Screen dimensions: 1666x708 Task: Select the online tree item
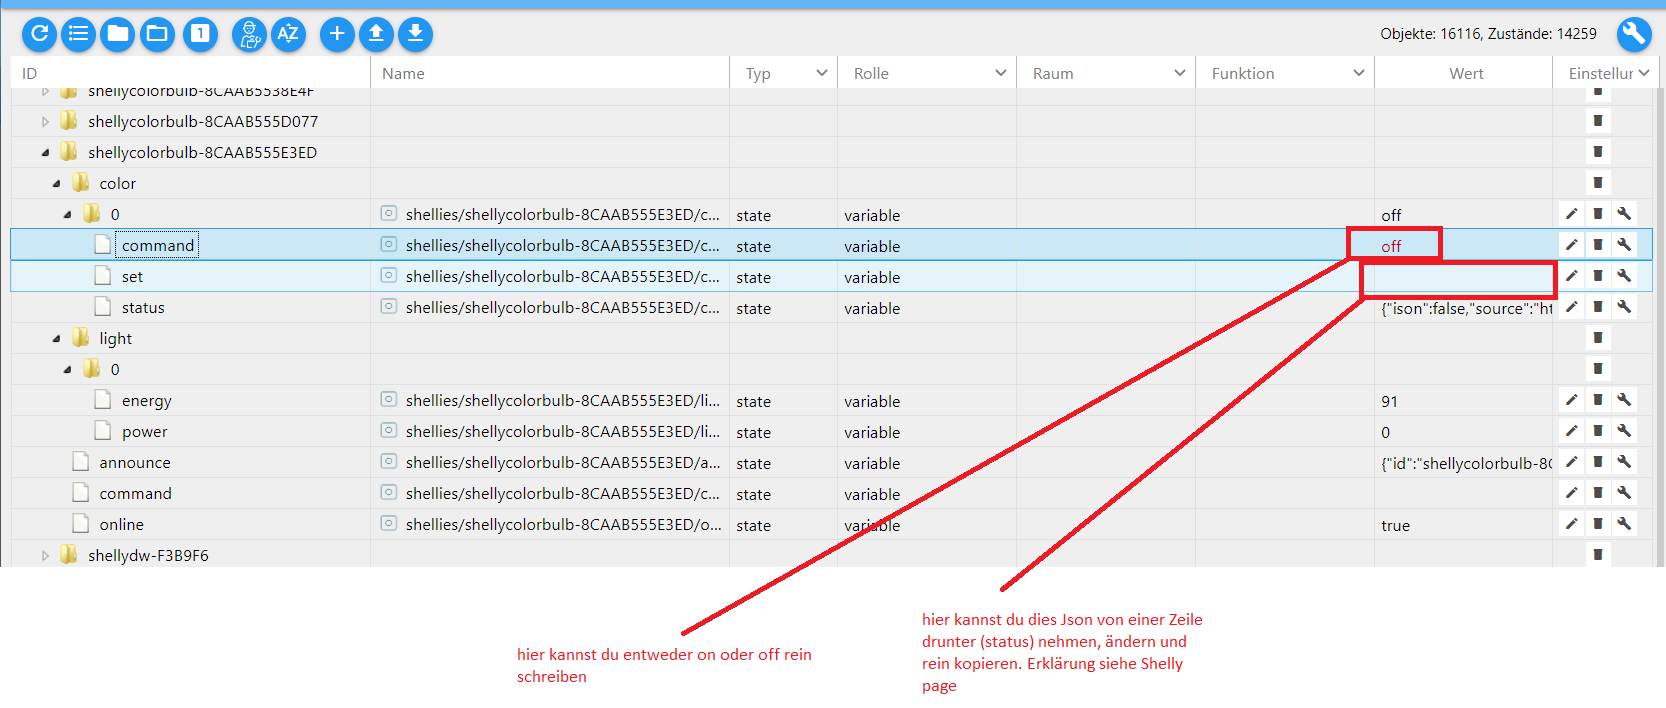[x=122, y=525]
